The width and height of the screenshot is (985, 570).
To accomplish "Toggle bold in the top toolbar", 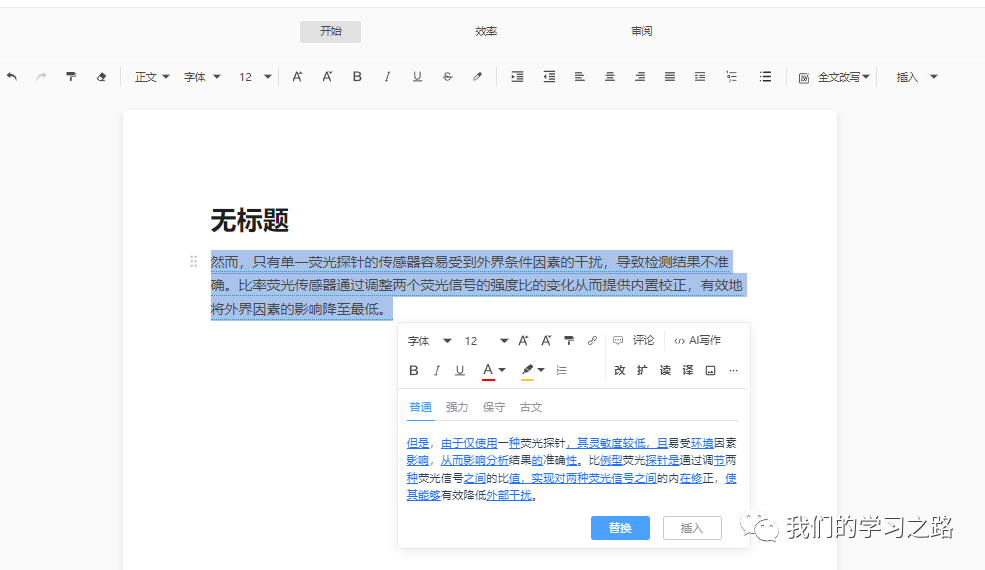I will coord(357,77).
